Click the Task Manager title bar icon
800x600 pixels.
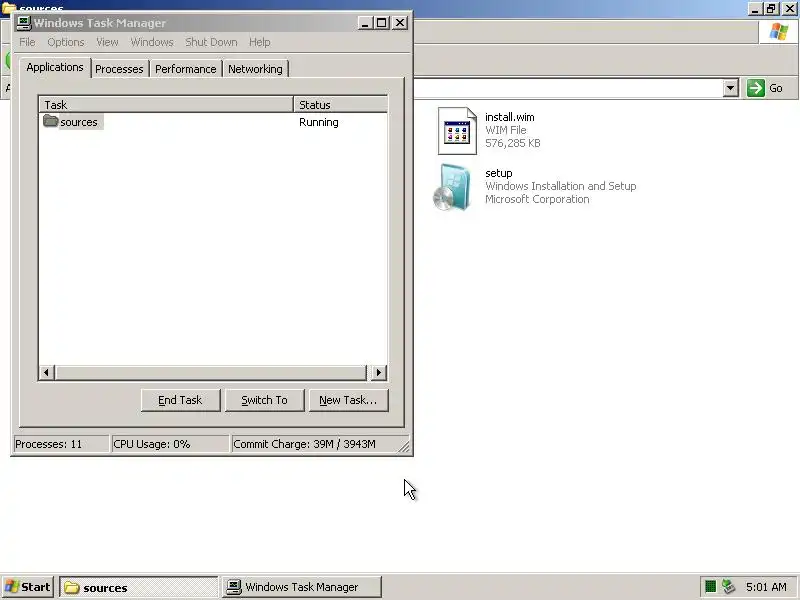(24, 23)
